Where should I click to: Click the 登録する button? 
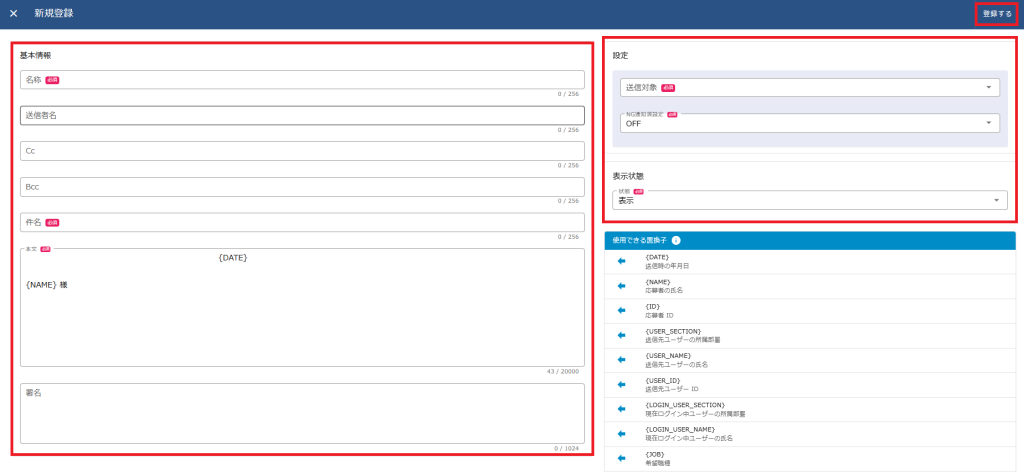point(996,14)
